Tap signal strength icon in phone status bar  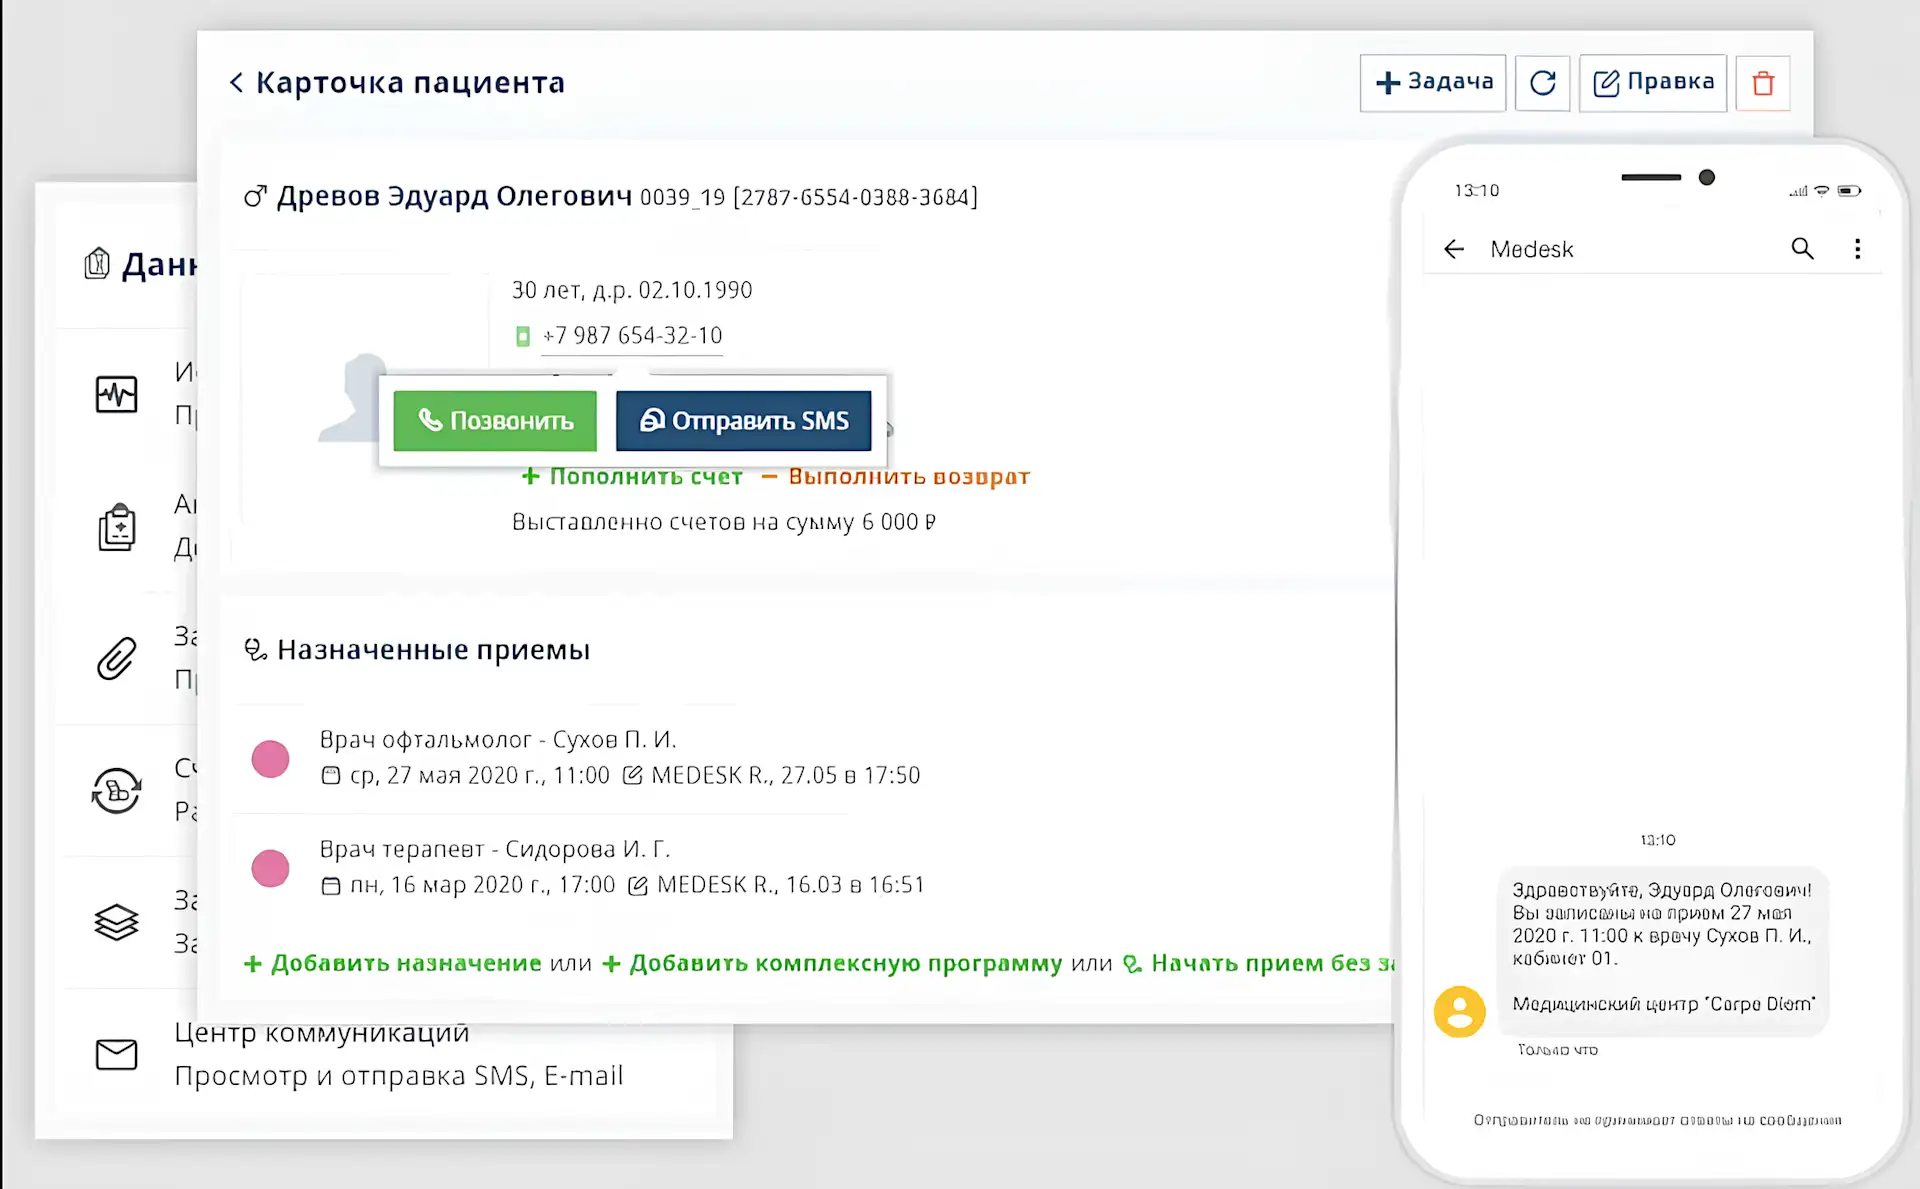(x=1798, y=191)
